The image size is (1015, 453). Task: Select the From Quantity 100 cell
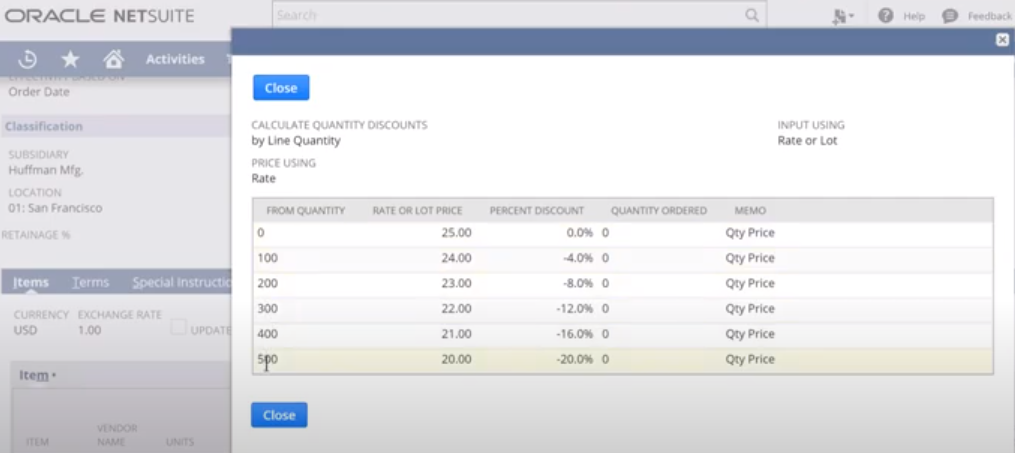pos(267,258)
